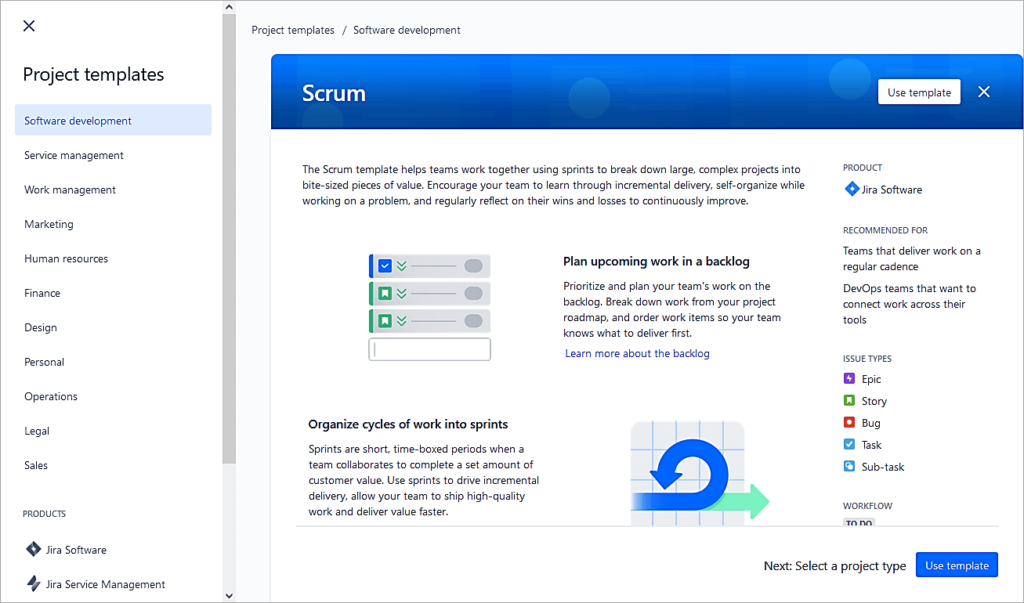Close the Scrum template preview

click(x=983, y=91)
